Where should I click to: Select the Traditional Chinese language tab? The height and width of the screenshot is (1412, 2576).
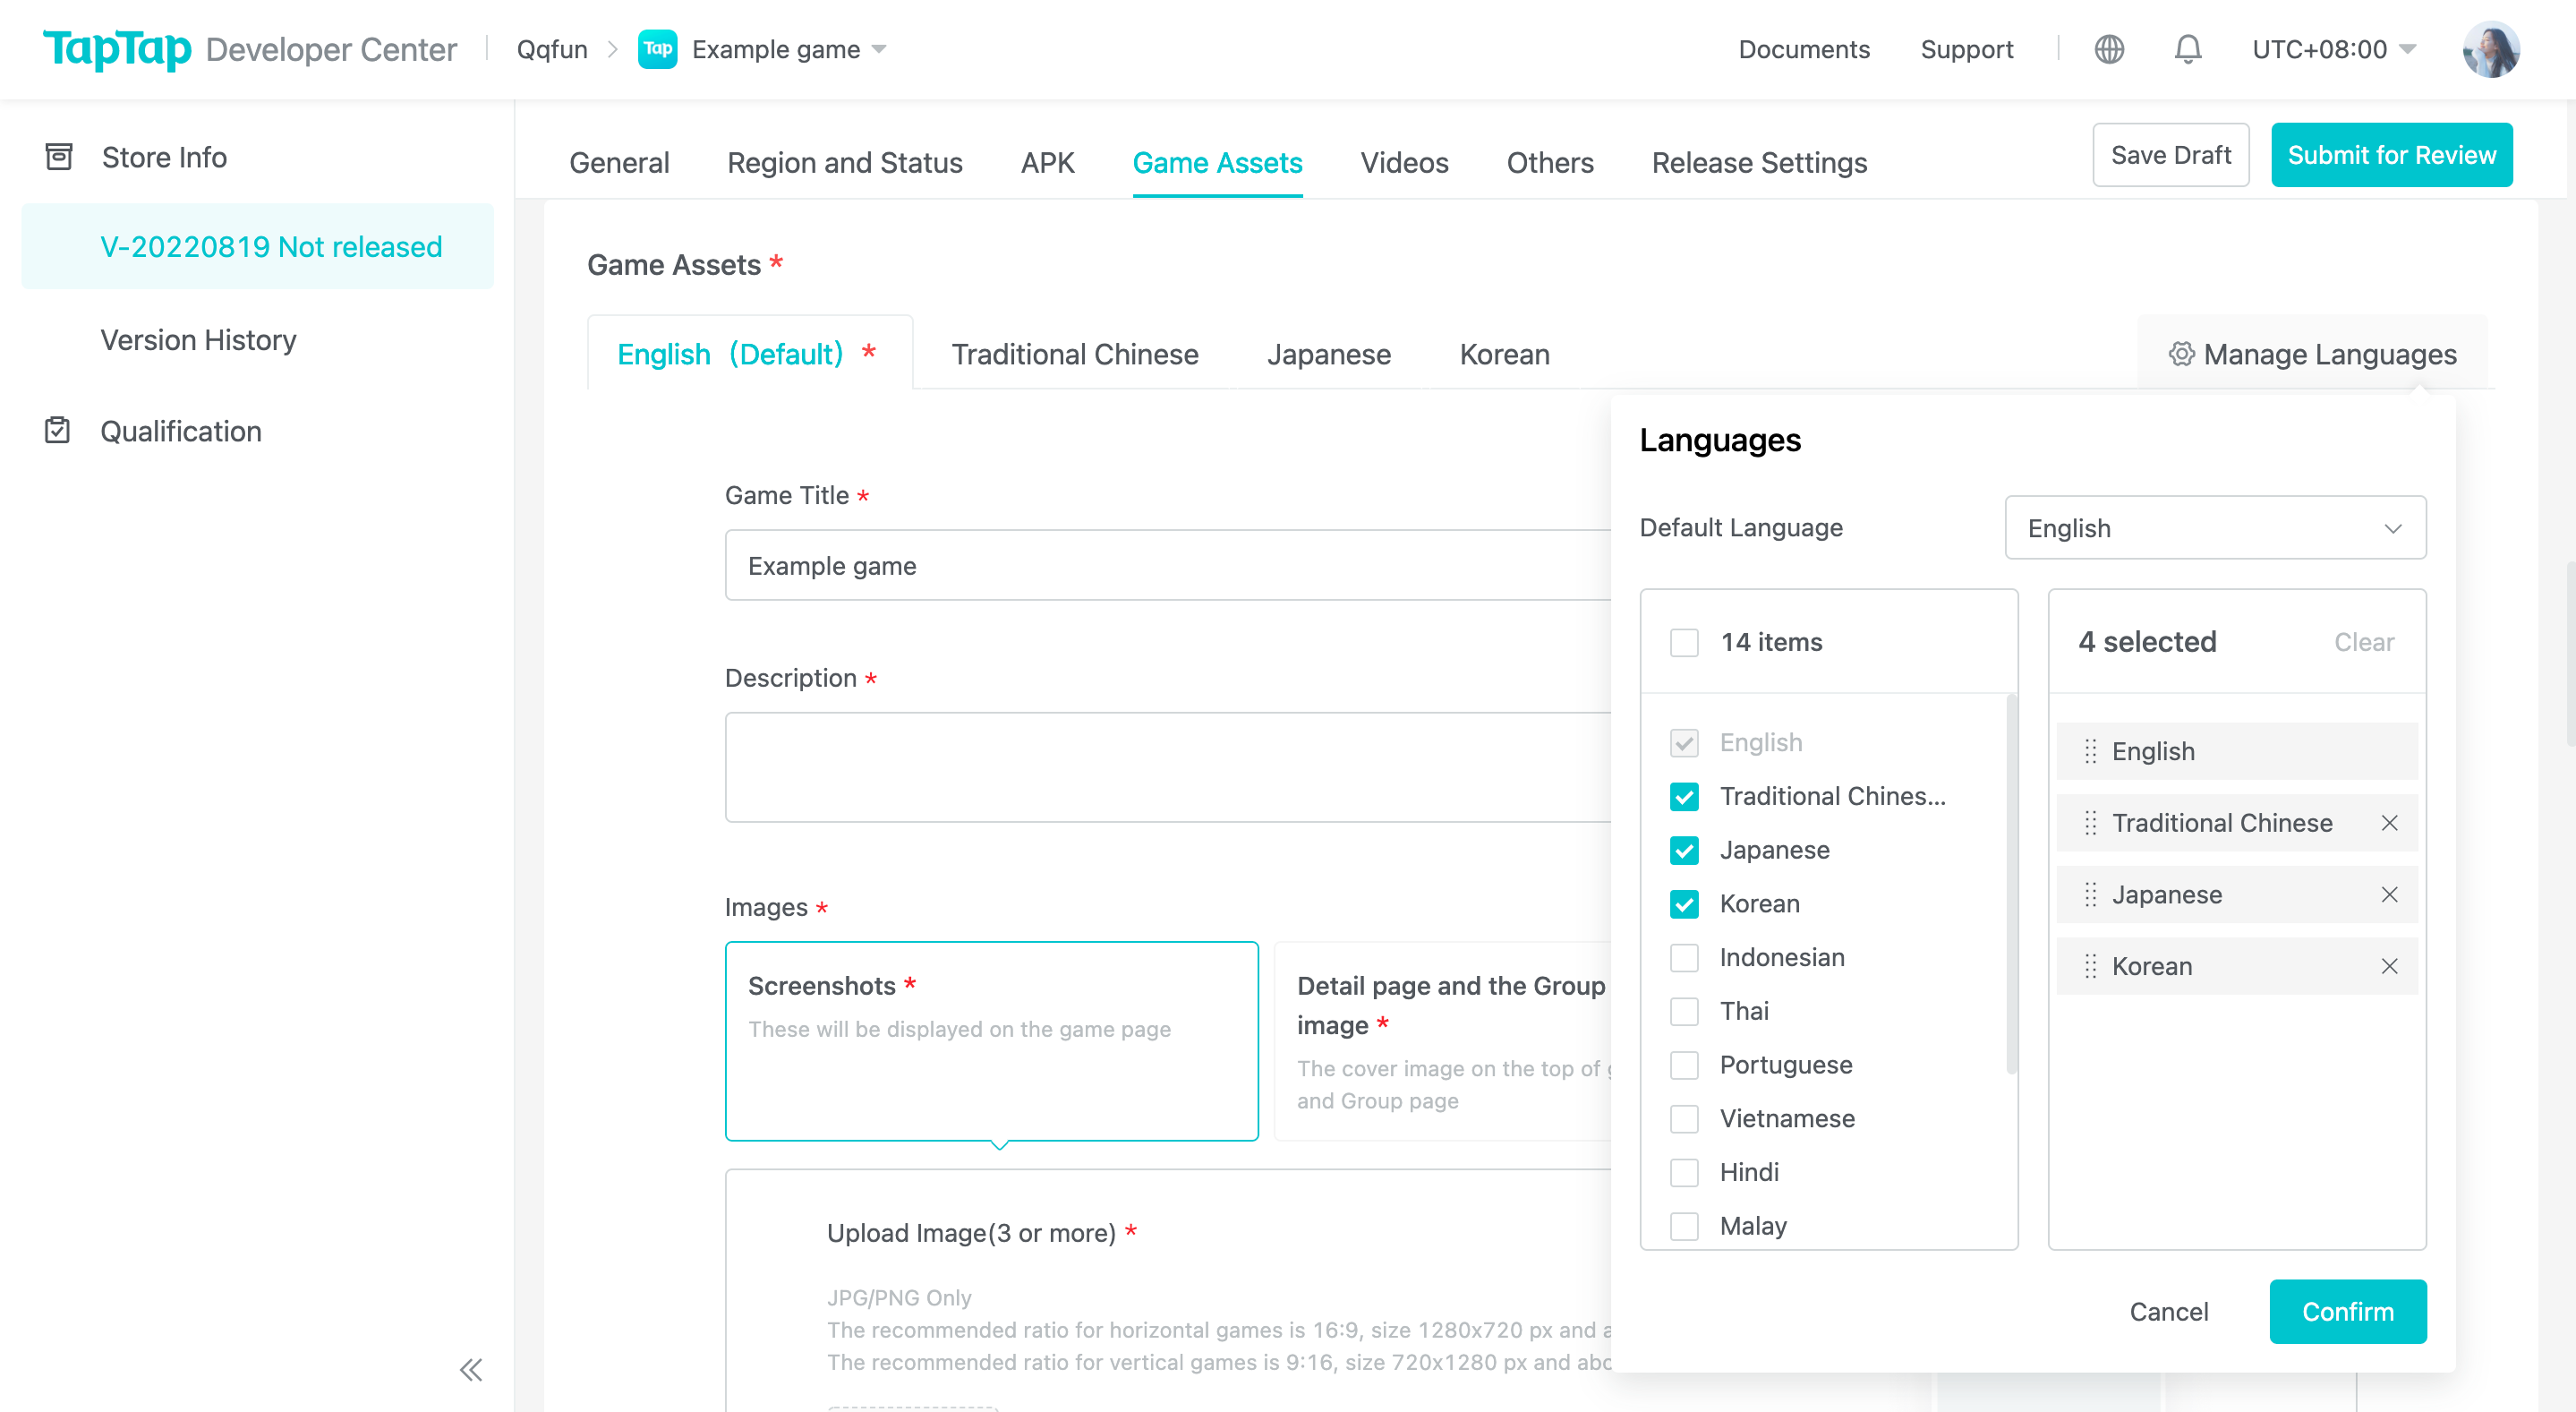(1074, 354)
